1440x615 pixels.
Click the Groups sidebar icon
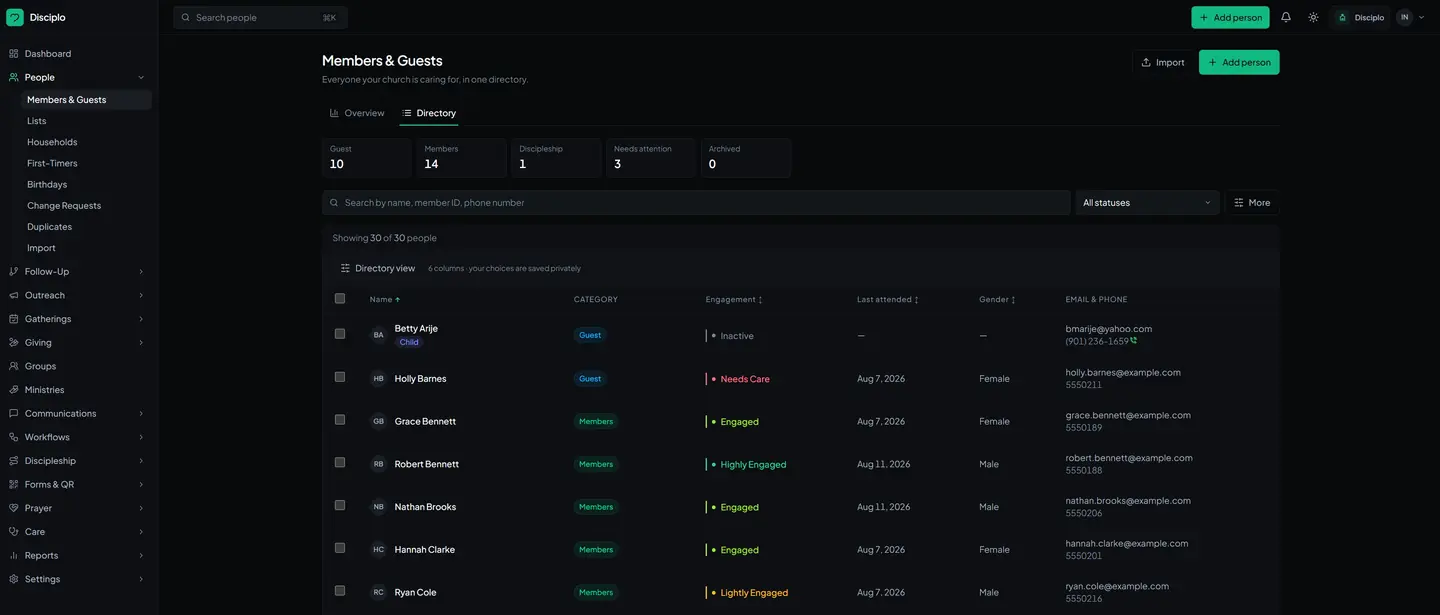pyautogui.click(x=13, y=366)
